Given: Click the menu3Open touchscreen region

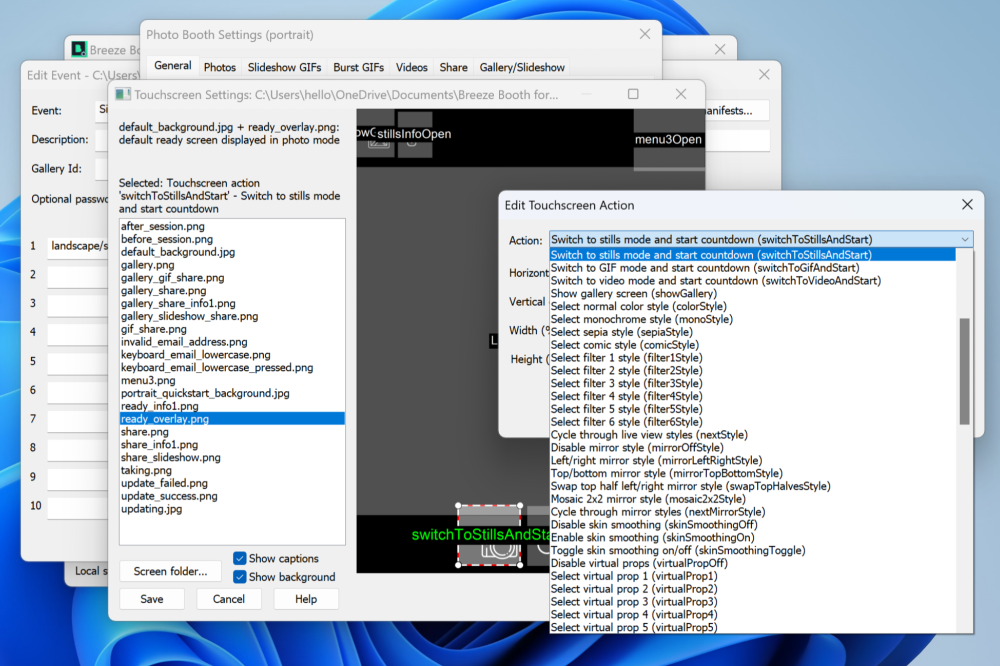Looking at the screenshot, I should coord(668,139).
